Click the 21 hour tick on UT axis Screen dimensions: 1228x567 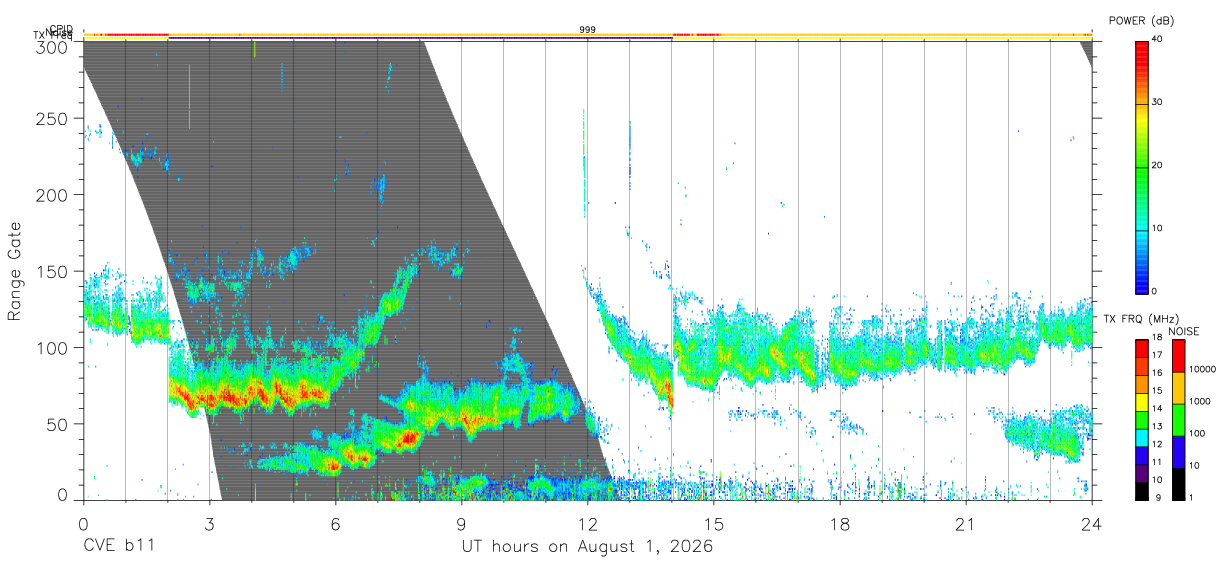coord(966,524)
